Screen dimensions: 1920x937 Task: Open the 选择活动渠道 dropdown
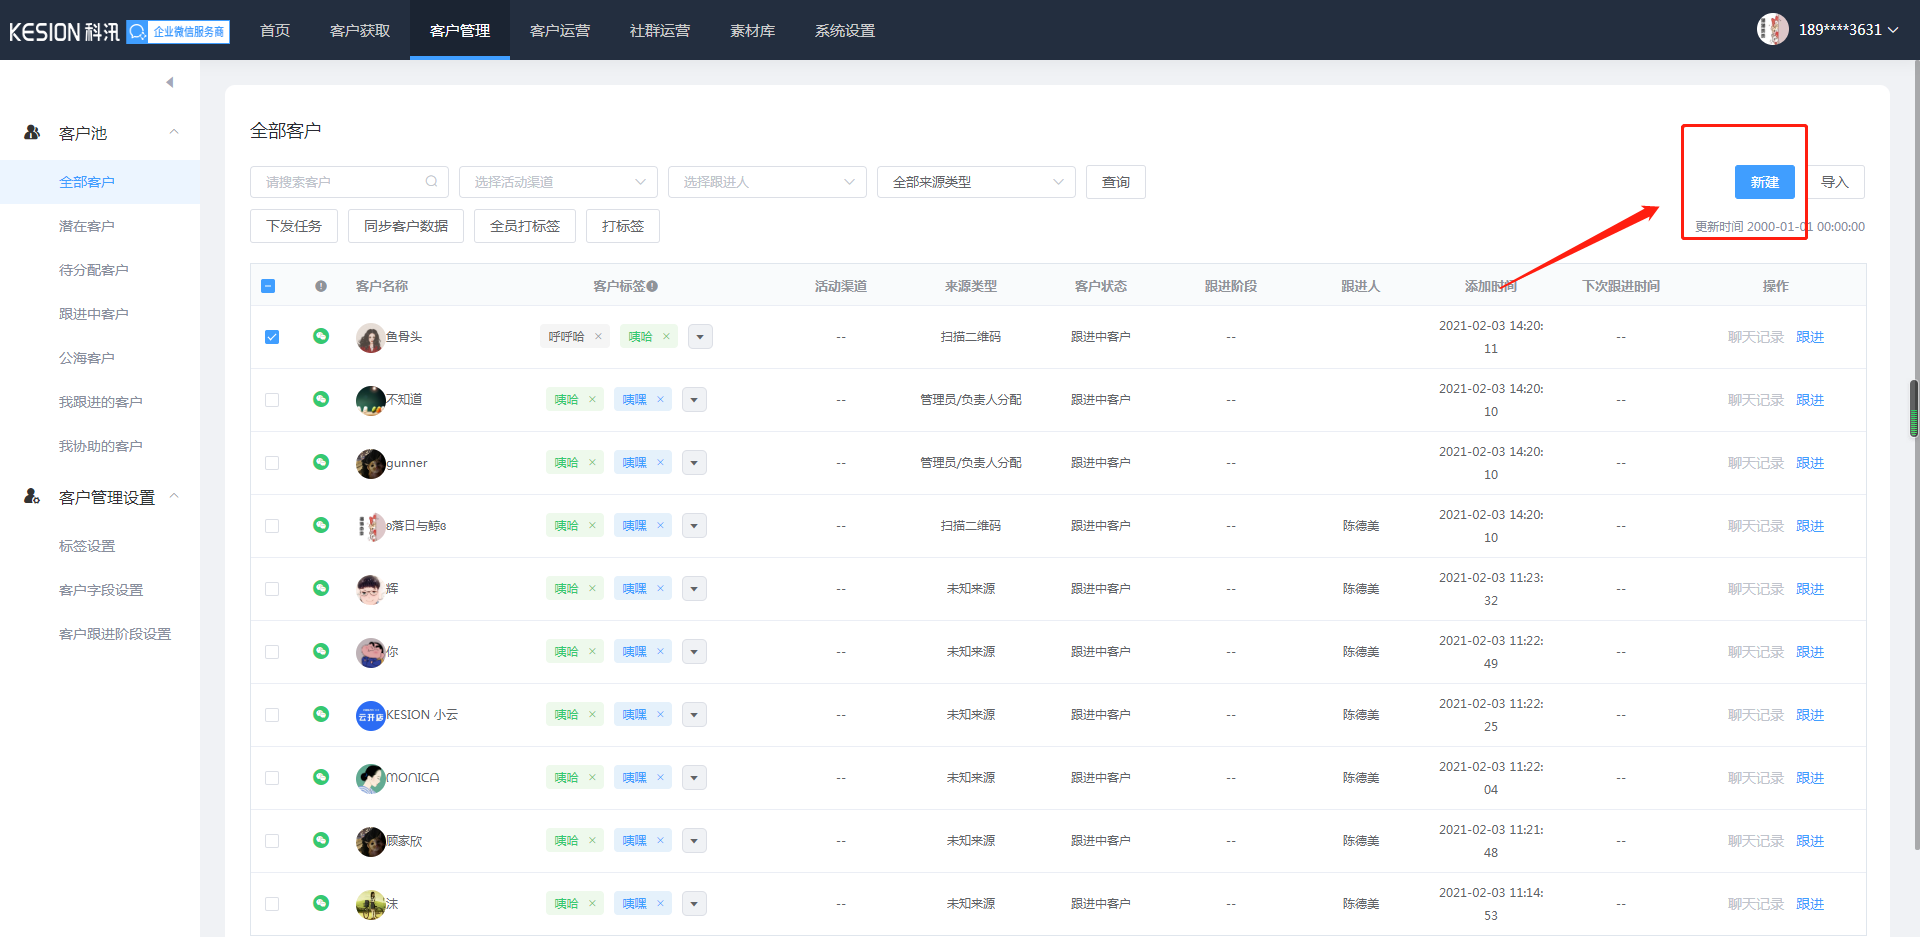point(558,182)
